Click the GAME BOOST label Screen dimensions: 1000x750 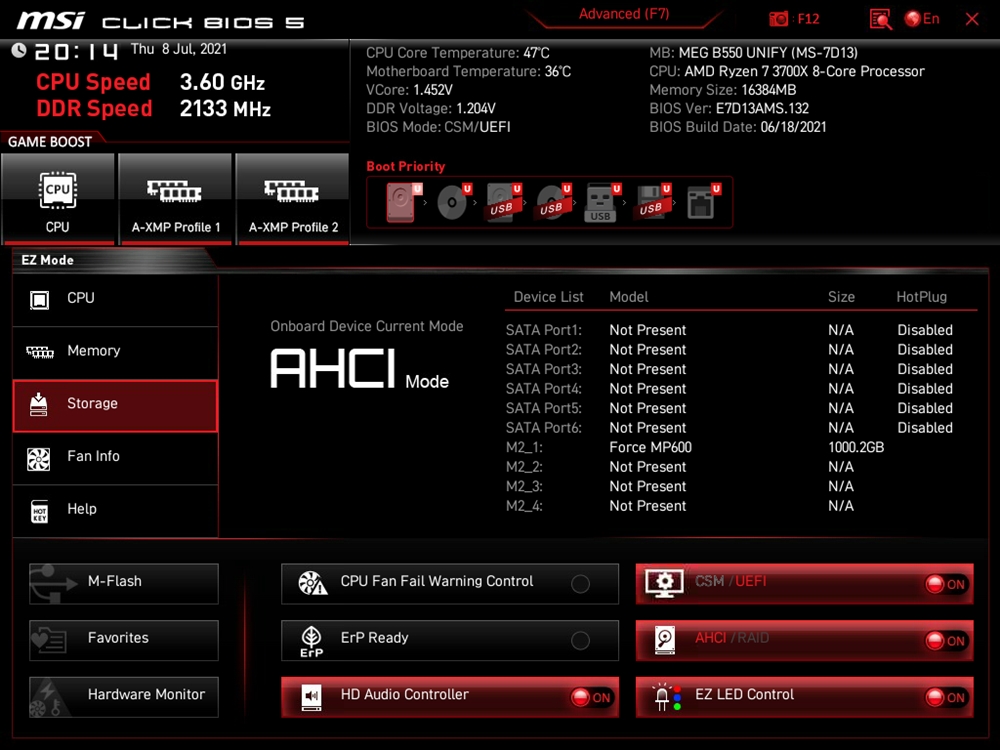(x=50, y=142)
